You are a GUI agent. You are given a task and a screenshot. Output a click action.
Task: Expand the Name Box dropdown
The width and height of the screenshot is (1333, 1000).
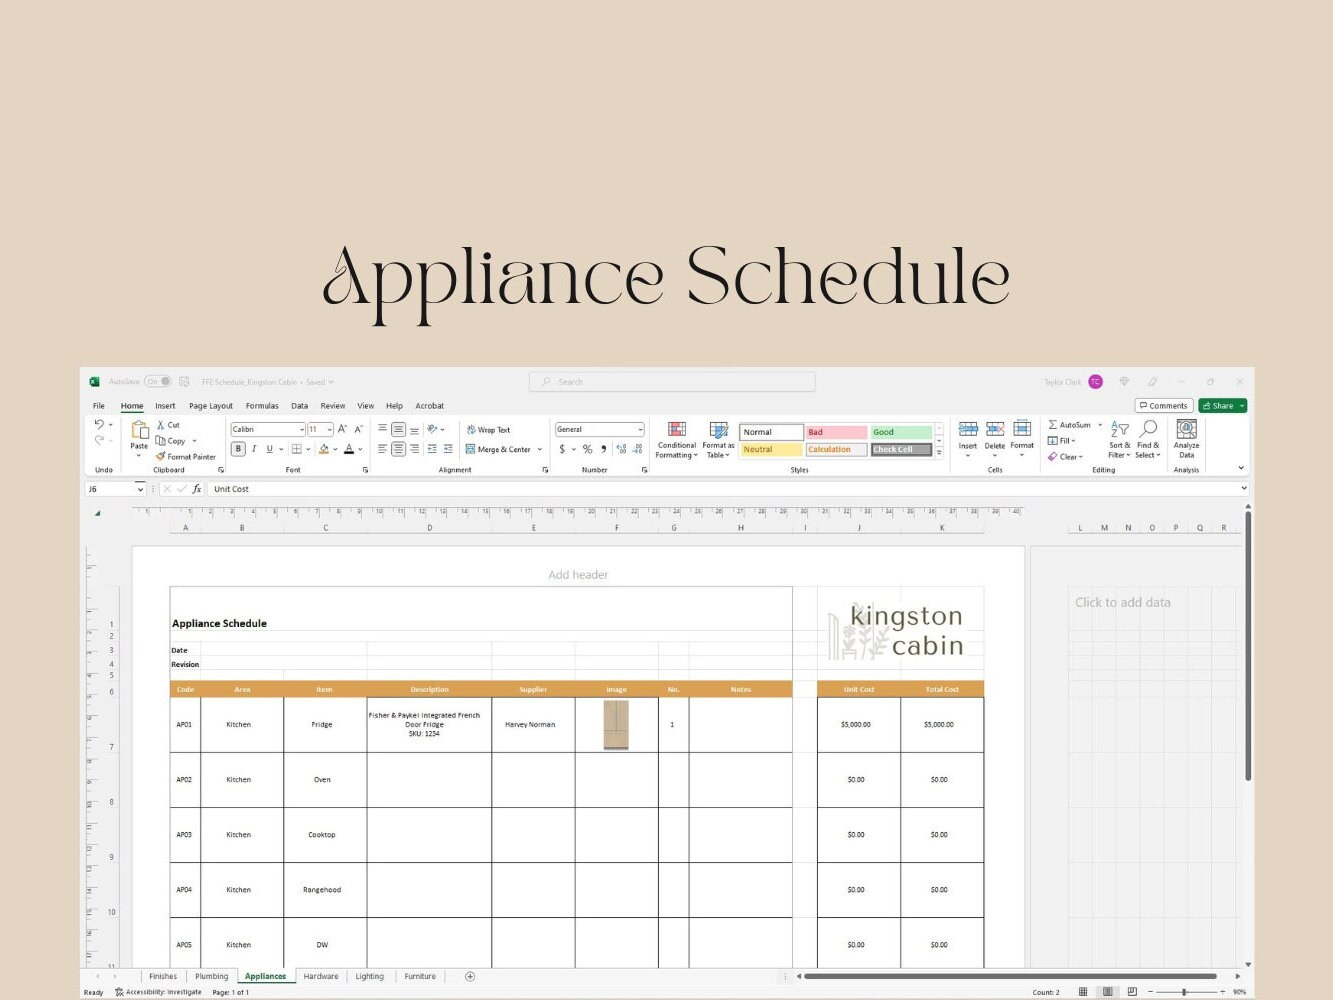[140, 489]
